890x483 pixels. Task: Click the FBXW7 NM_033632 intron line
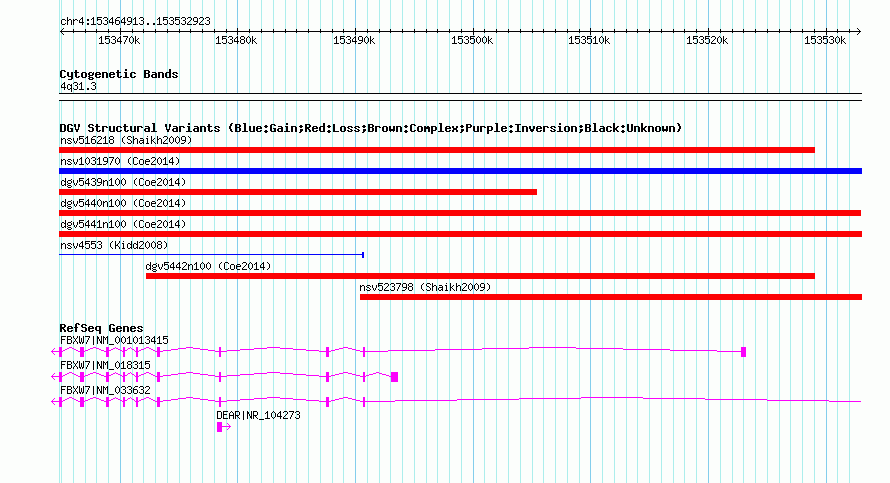tap(613, 400)
